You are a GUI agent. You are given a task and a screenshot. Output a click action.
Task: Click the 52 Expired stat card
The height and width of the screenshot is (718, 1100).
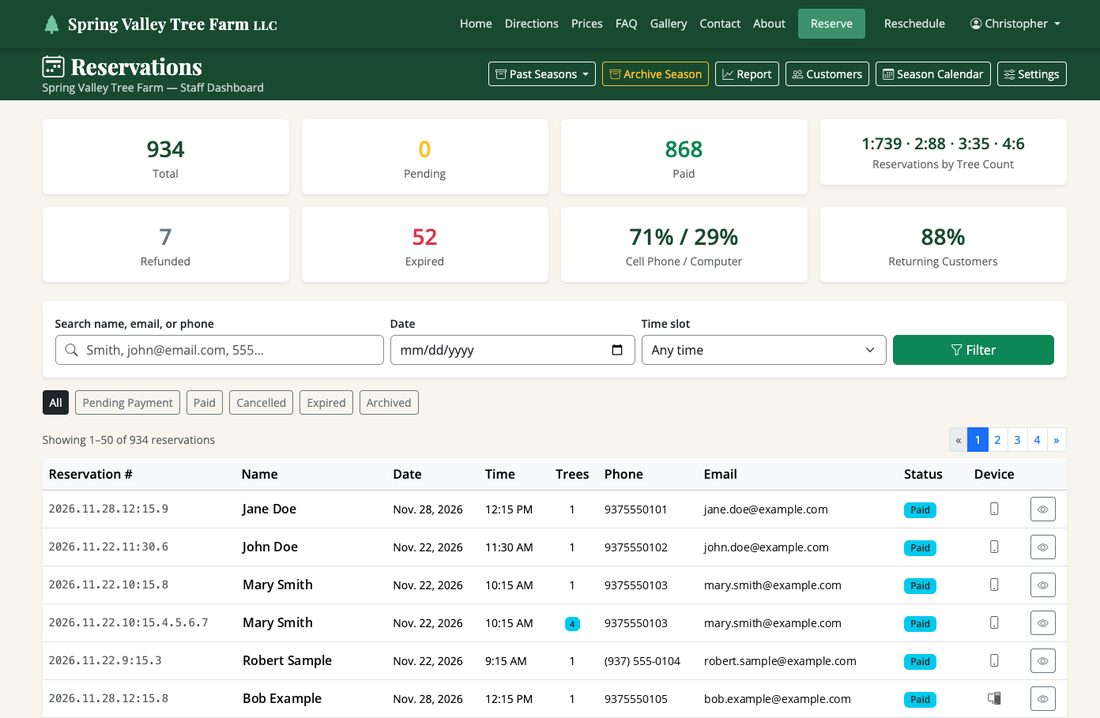point(424,244)
